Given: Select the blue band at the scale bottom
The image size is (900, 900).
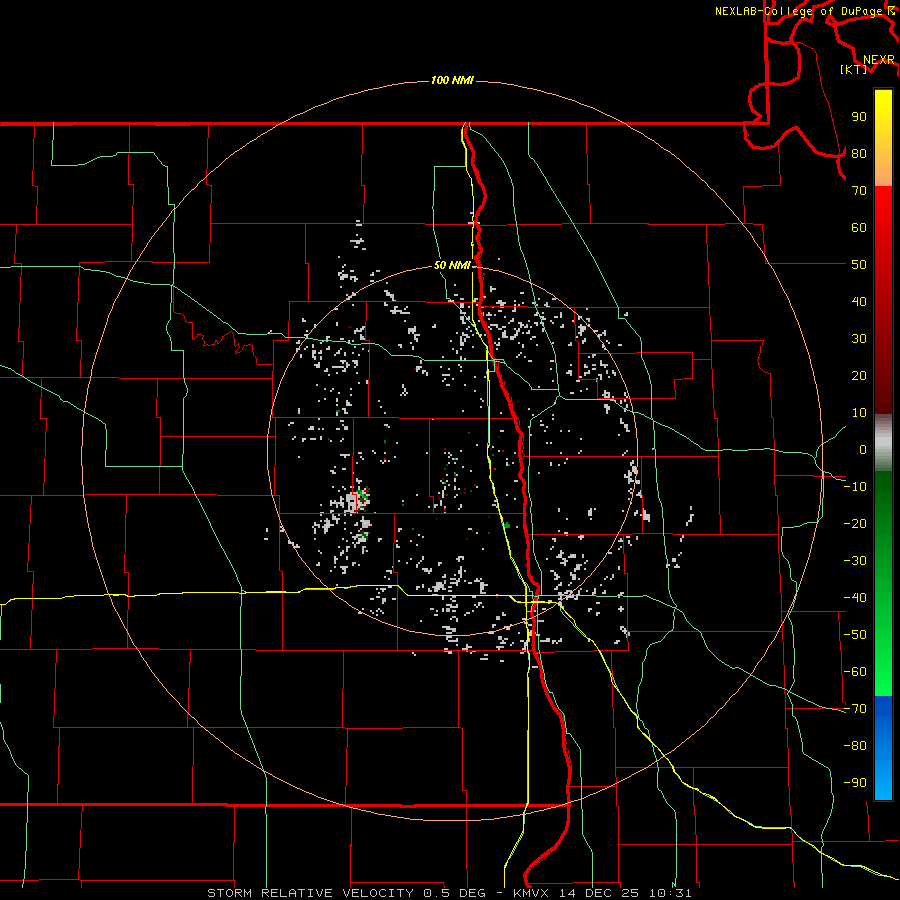Looking at the screenshot, I should click(x=883, y=748).
